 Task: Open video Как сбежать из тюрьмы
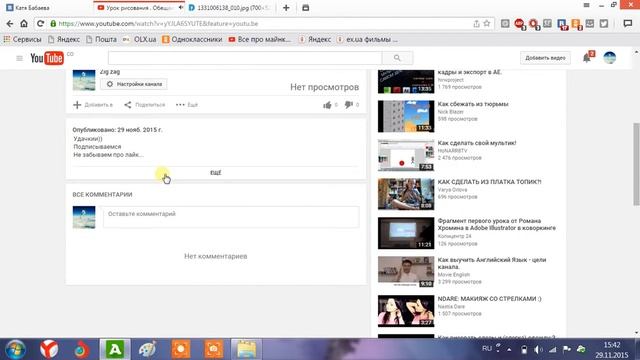(473, 104)
